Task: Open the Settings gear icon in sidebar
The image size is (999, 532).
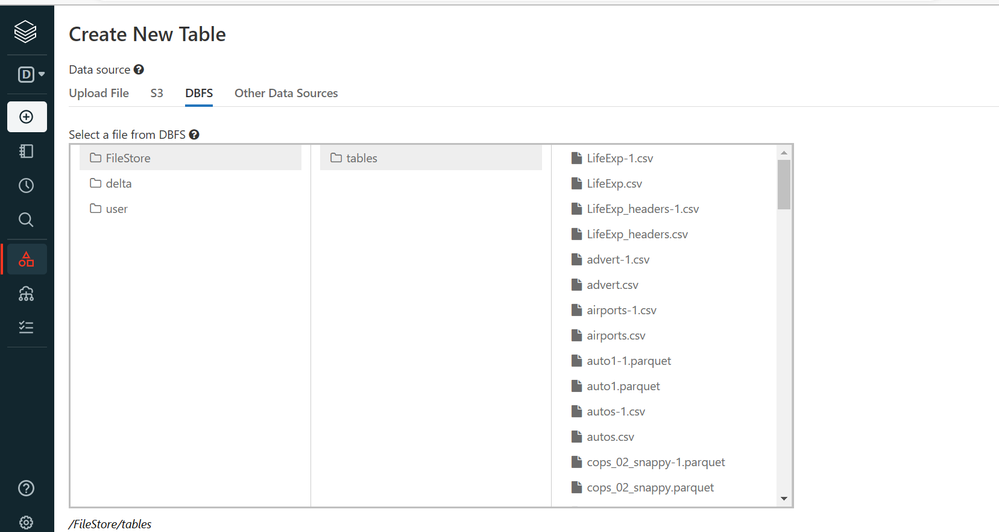Action: tap(27, 522)
